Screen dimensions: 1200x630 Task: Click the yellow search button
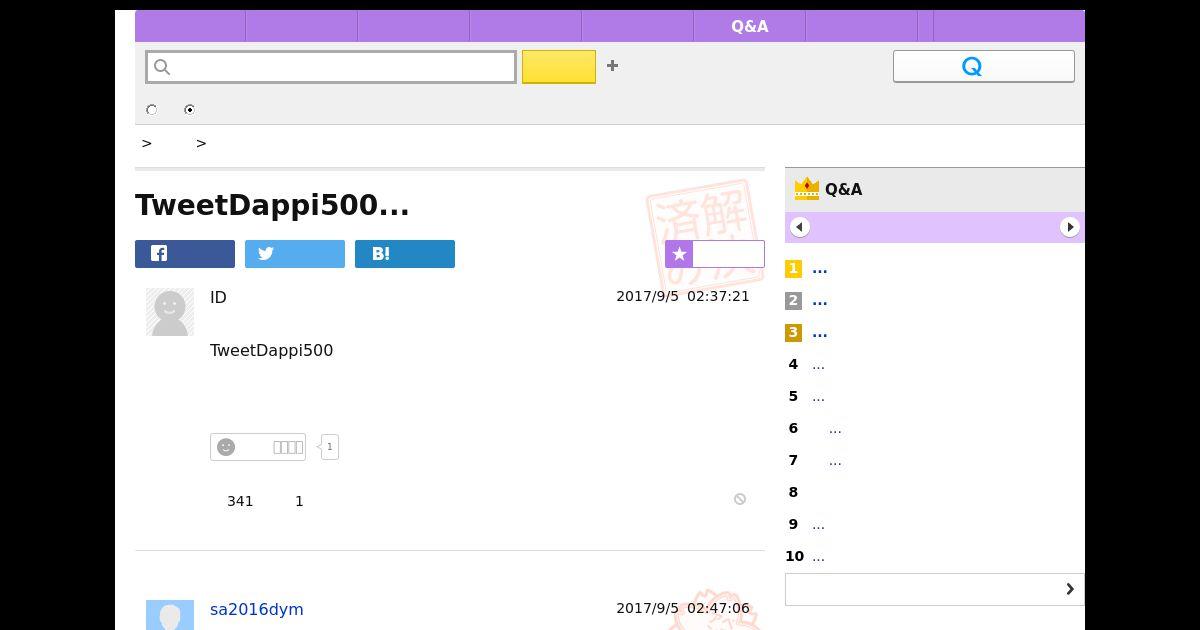pos(559,67)
